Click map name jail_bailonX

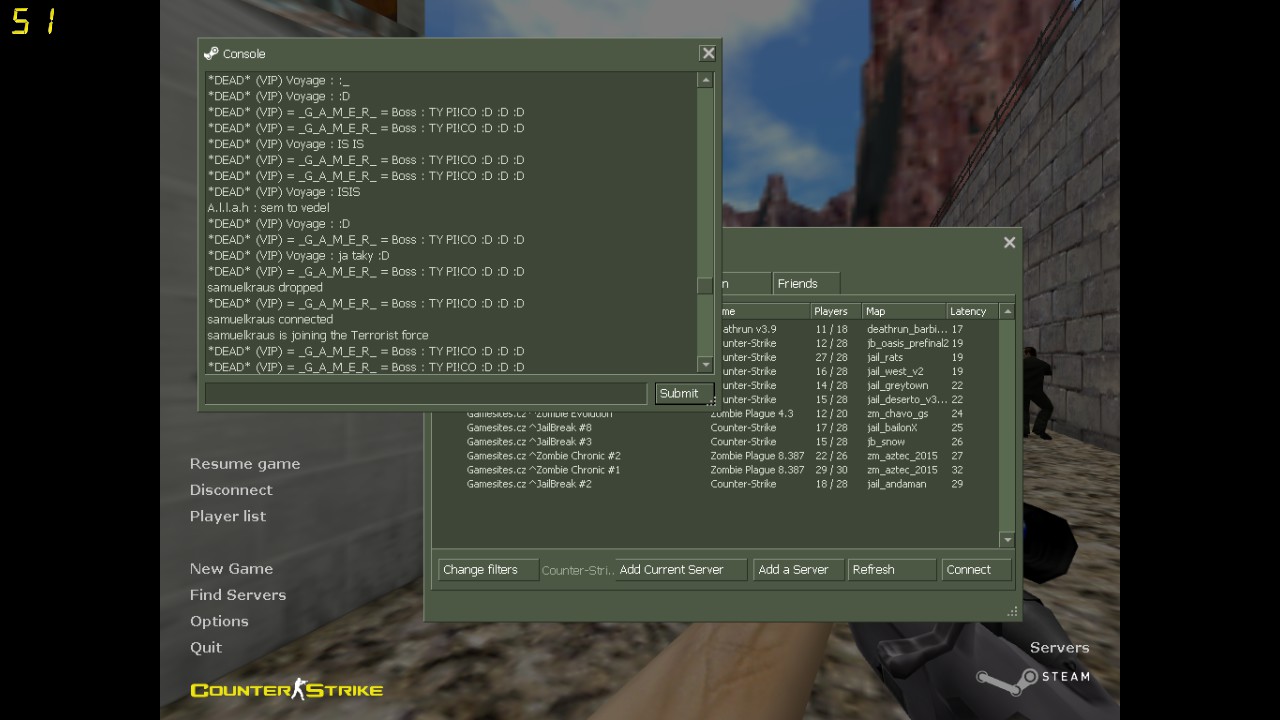[892, 428]
